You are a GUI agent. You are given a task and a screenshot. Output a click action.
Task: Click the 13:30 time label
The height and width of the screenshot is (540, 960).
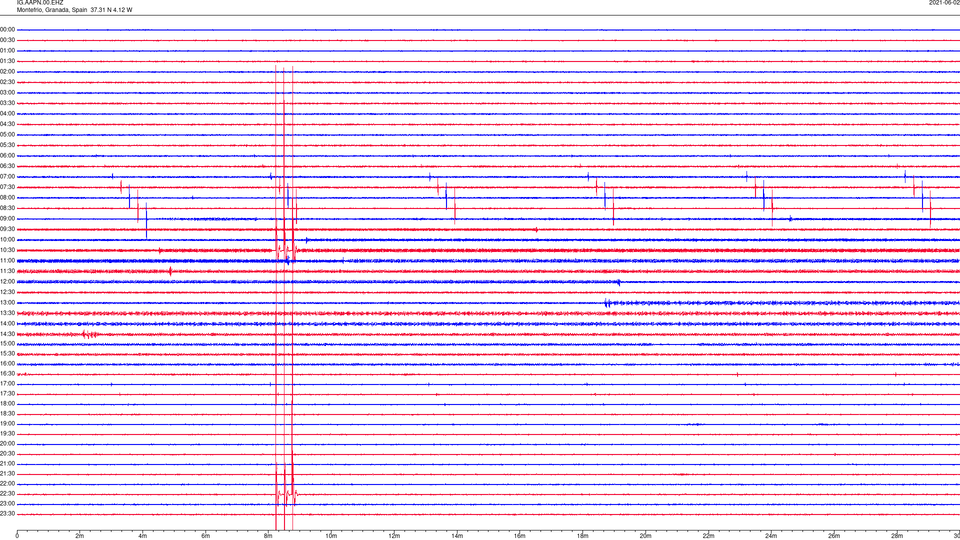pyautogui.click(x=7, y=313)
